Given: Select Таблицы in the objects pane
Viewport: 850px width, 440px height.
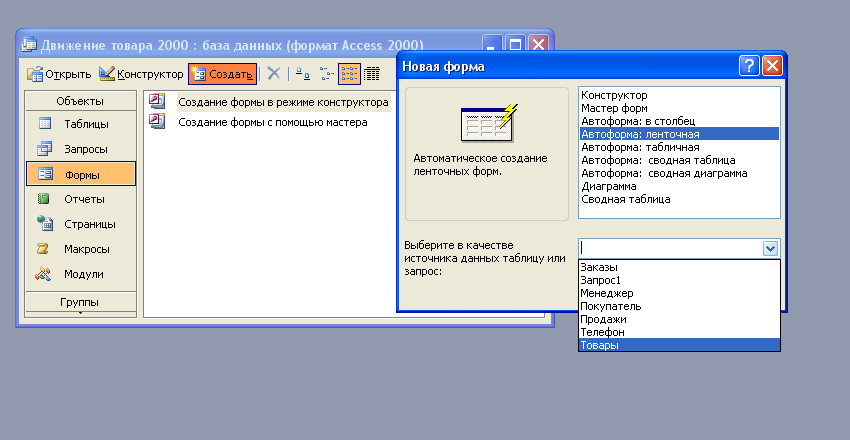Looking at the screenshot, I should pos(81,124).
